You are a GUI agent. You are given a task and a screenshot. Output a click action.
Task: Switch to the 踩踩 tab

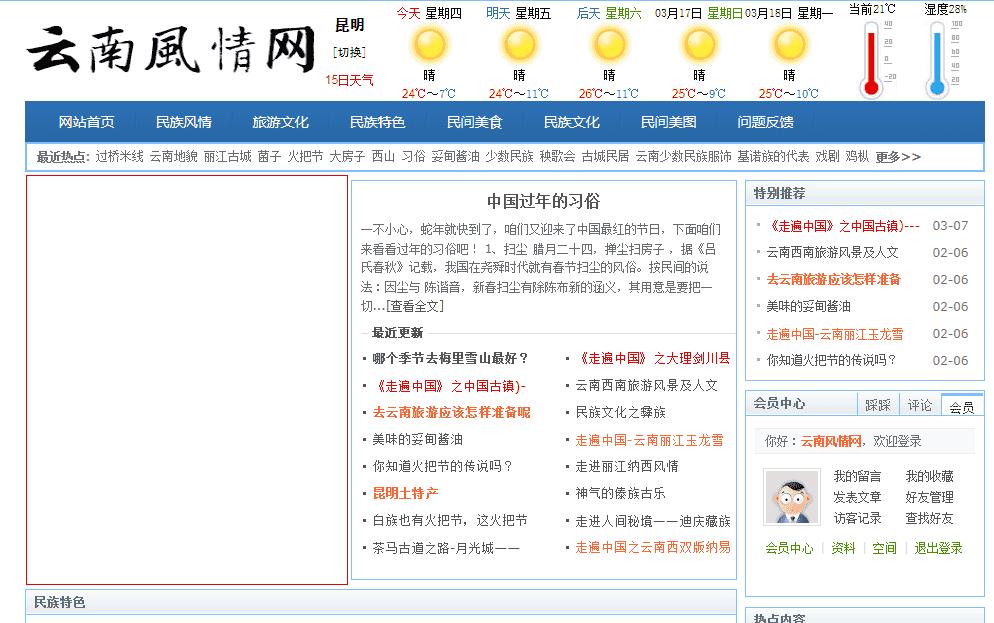click(877, 404)
